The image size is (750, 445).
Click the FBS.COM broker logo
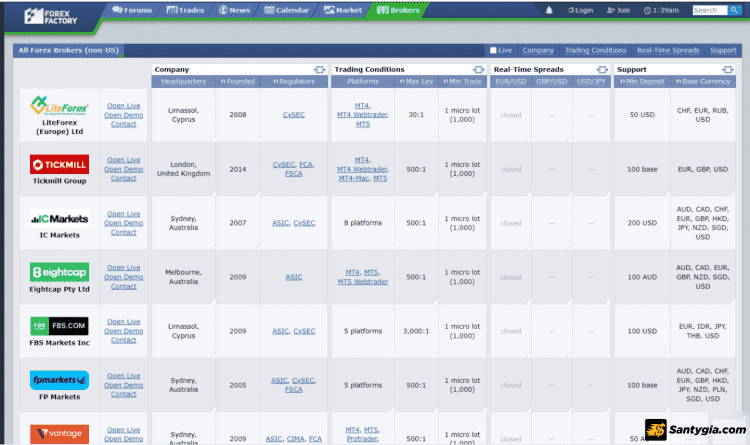point(59,326)
